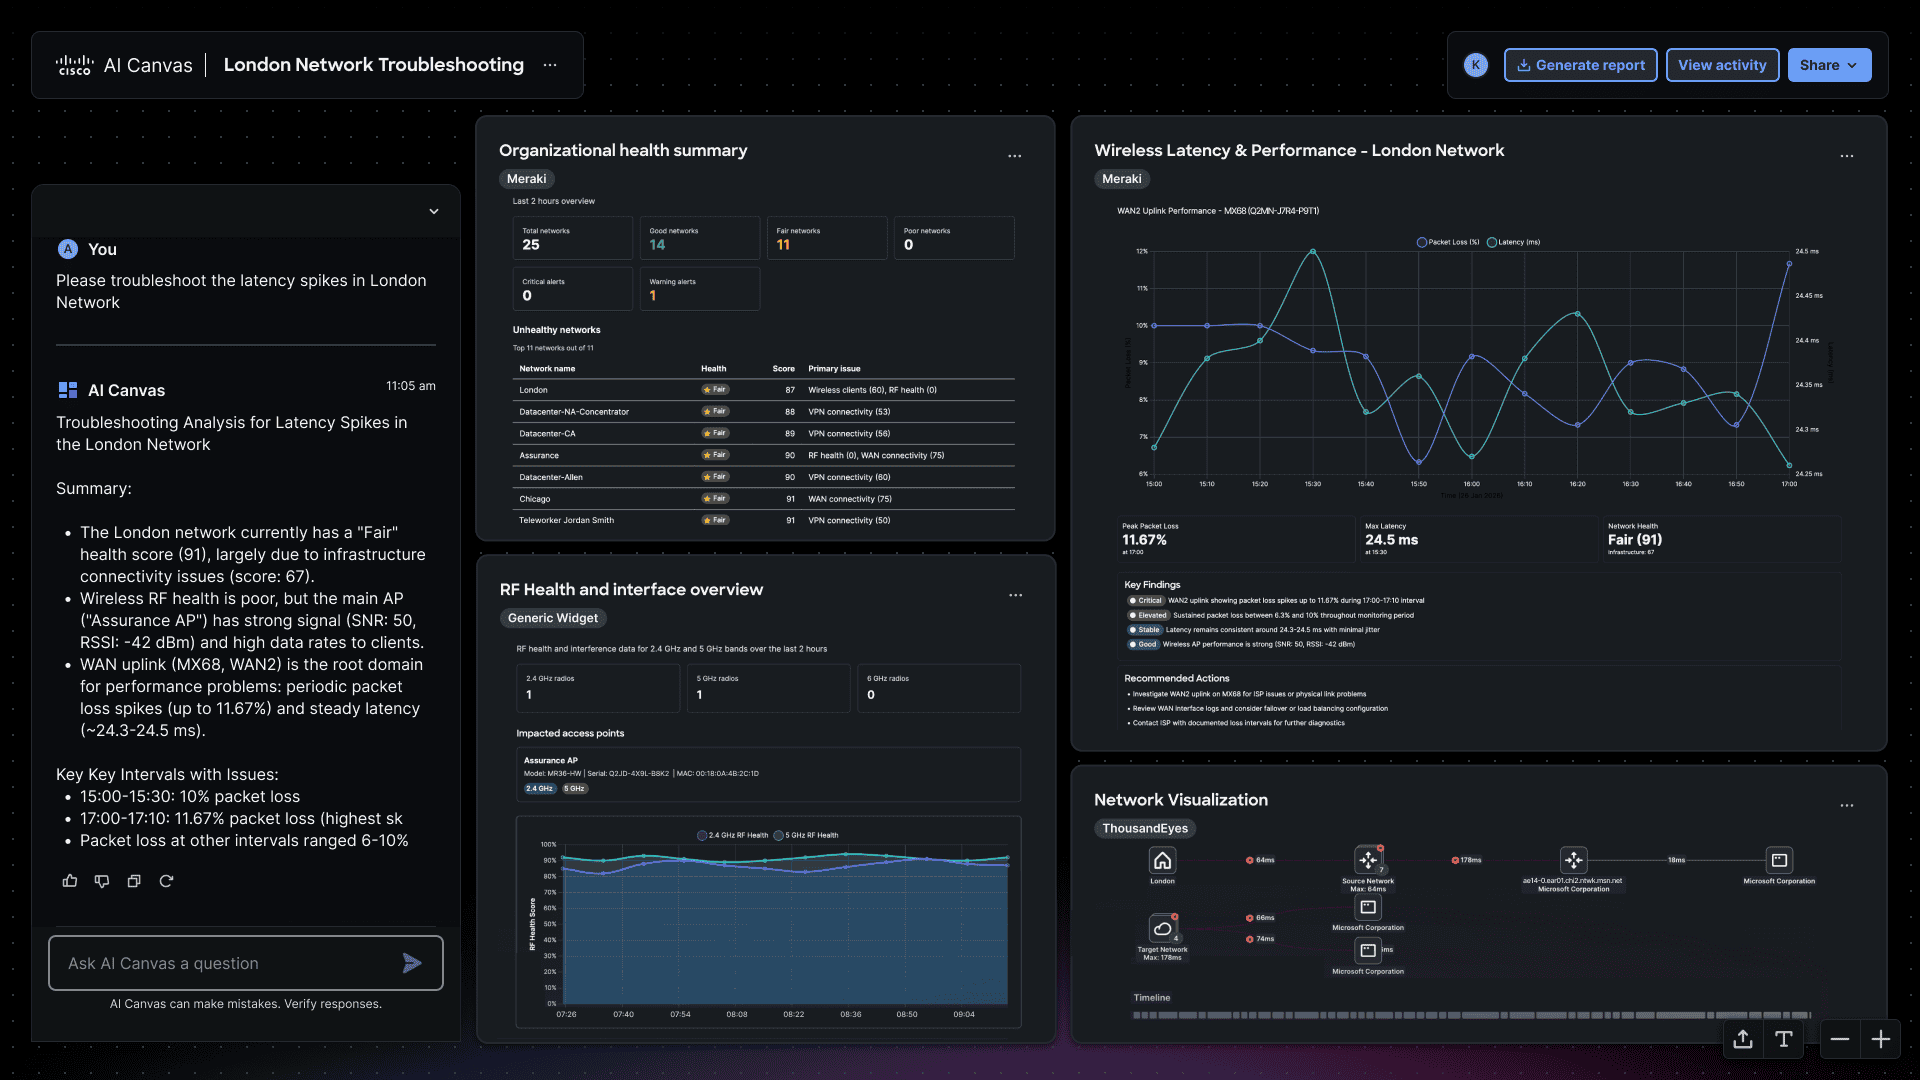
Task: Click the Generate report button
Action: pos(1580,64)
